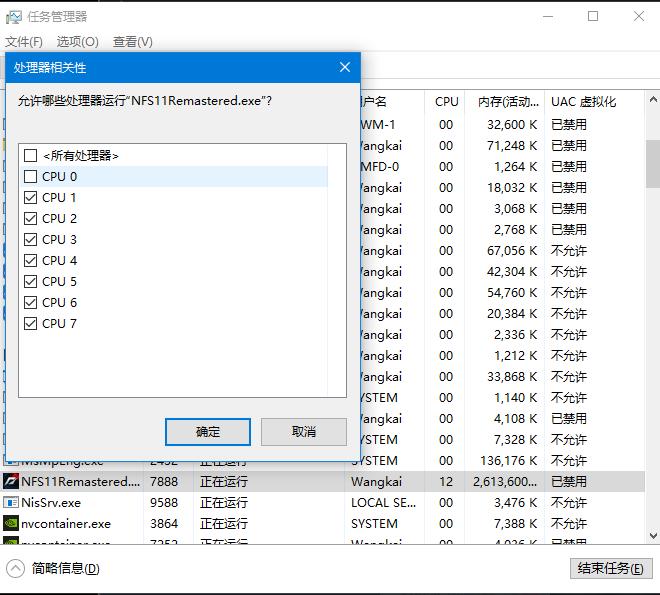Click the 71,248 K memory cell

pos(512,146)
